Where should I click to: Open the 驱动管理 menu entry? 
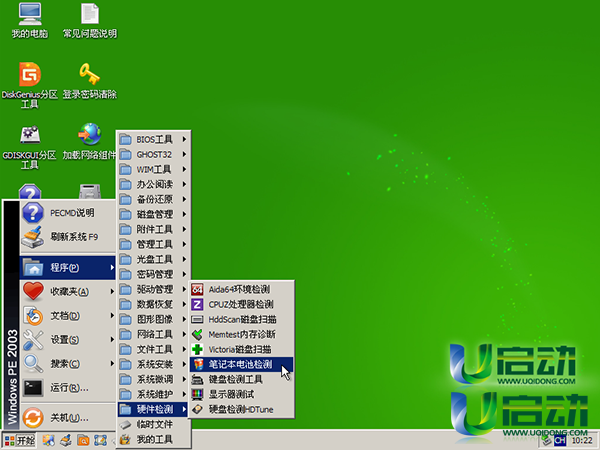153,289
